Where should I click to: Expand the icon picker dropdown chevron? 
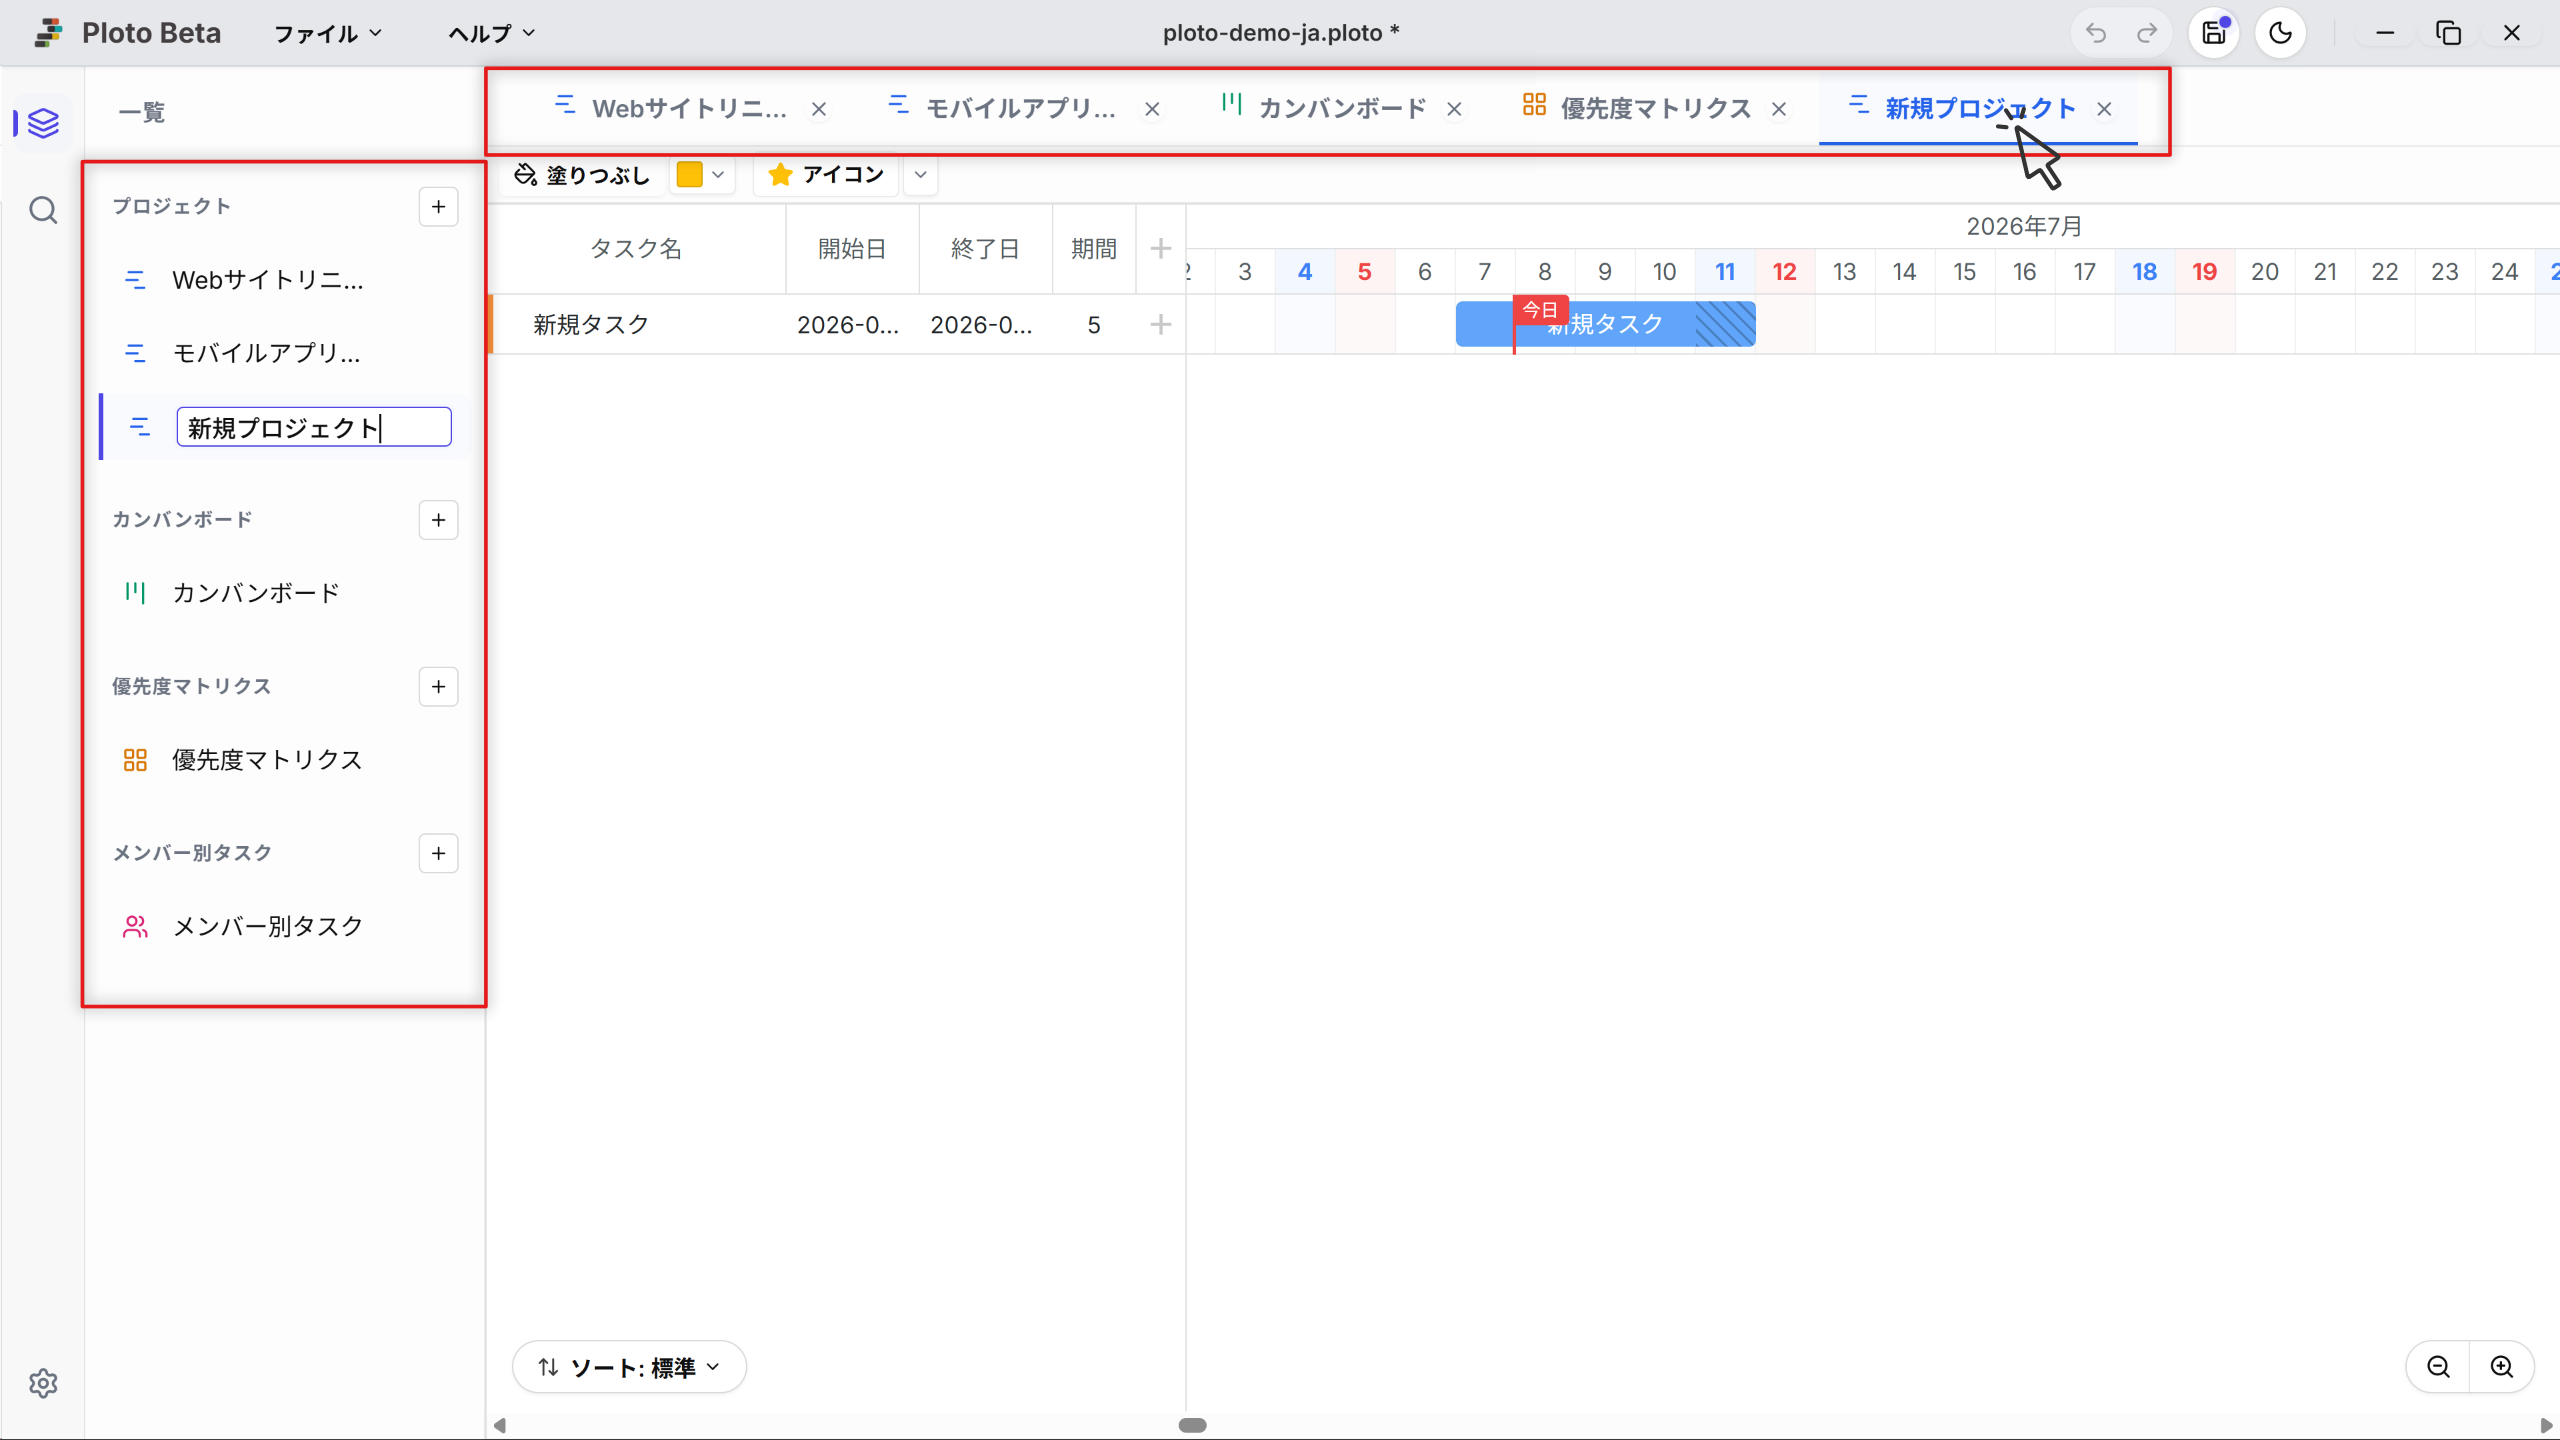921,175
